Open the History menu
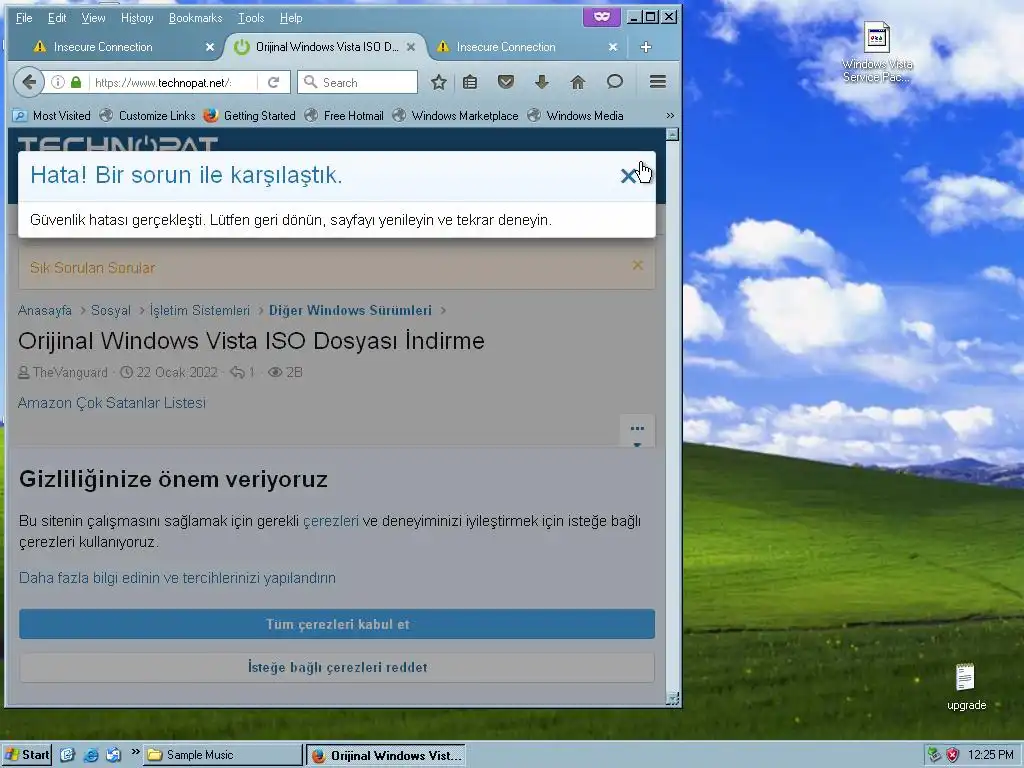The width and height of the screenshot is (1024, 768). coord(137,18)
